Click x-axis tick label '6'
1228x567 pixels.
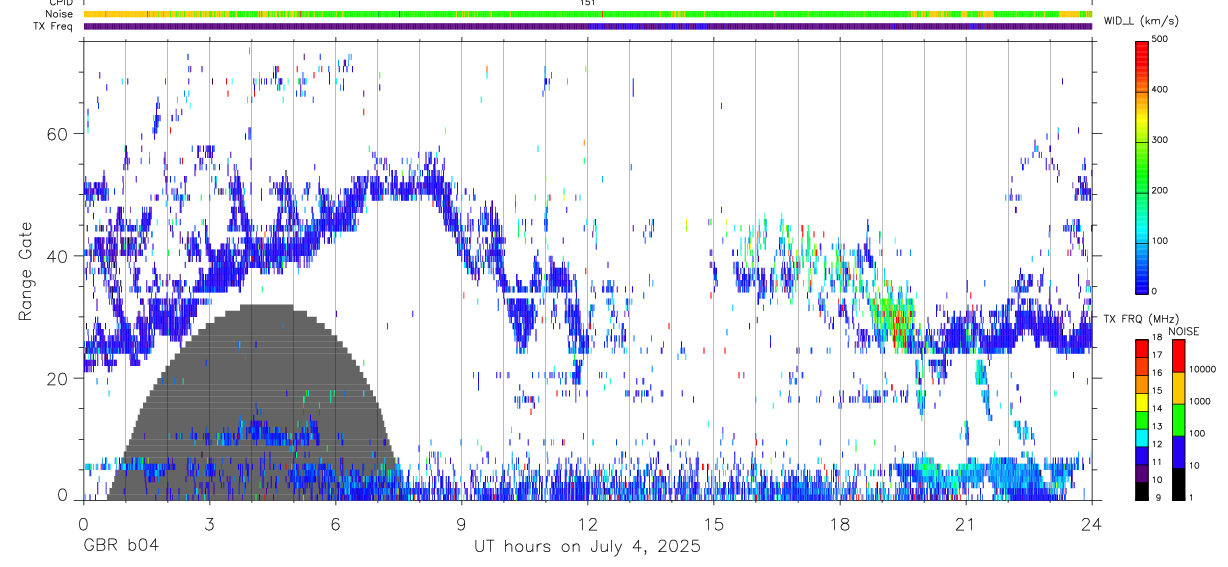(336, 524)
